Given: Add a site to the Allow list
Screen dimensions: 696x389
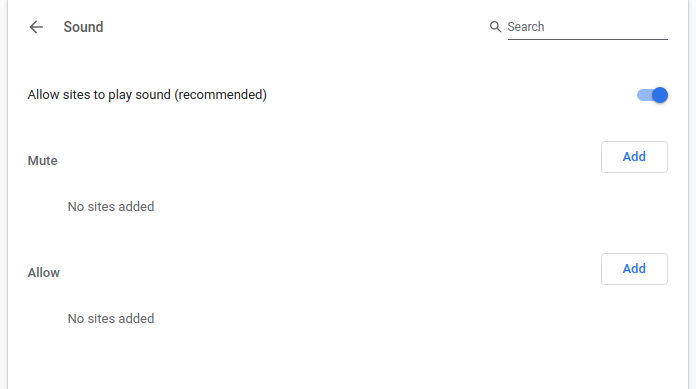Looking at the screenshot, I should pos(634,269).
